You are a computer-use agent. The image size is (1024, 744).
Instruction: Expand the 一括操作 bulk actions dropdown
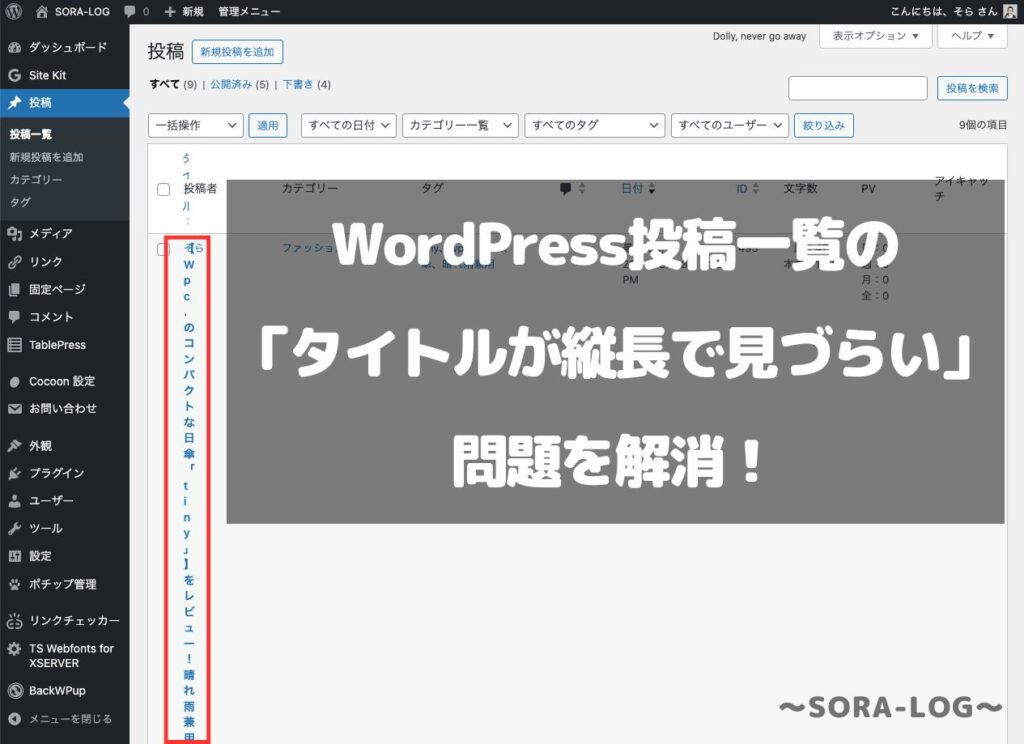[x=195, y=125]
